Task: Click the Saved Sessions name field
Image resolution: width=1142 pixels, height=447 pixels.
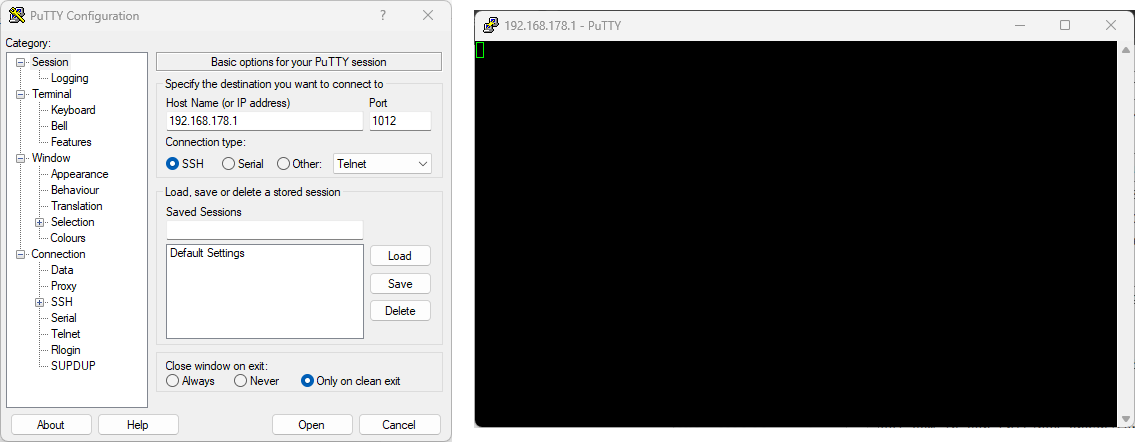Action: click(x=264, y=230)
